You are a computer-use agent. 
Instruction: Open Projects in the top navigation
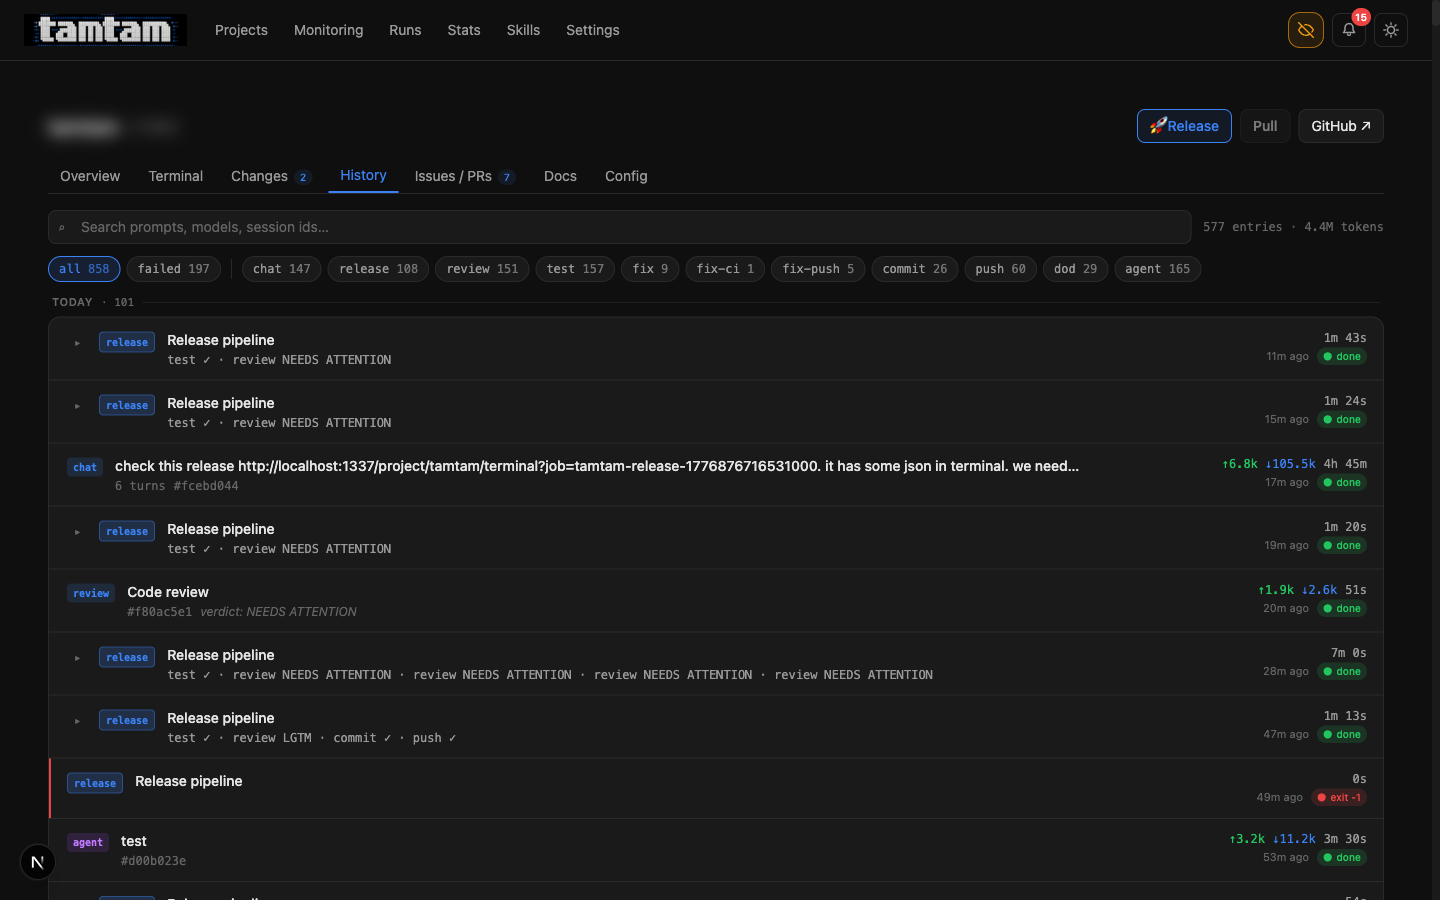(x=241, y=30)
